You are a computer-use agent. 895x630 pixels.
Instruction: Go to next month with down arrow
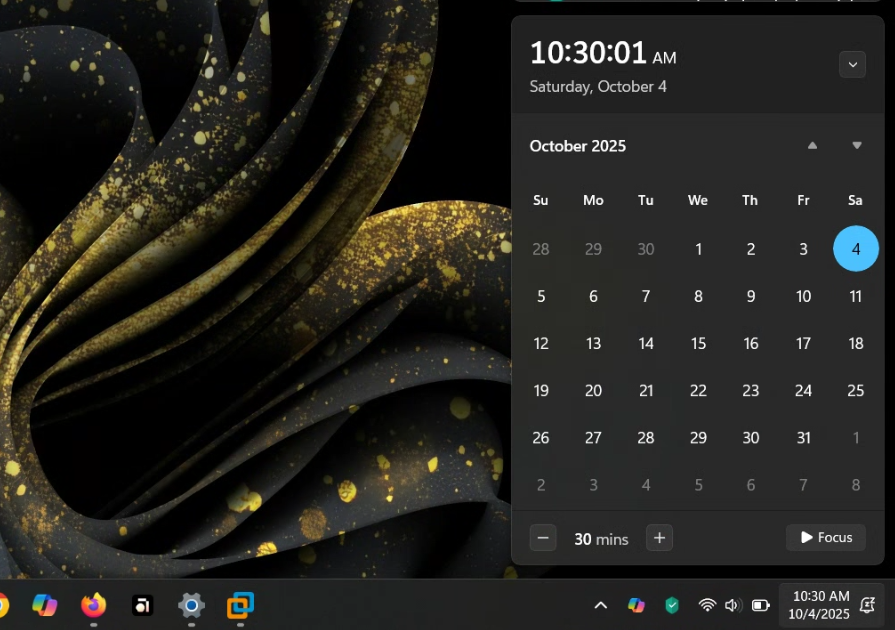[x=857, y=146]
